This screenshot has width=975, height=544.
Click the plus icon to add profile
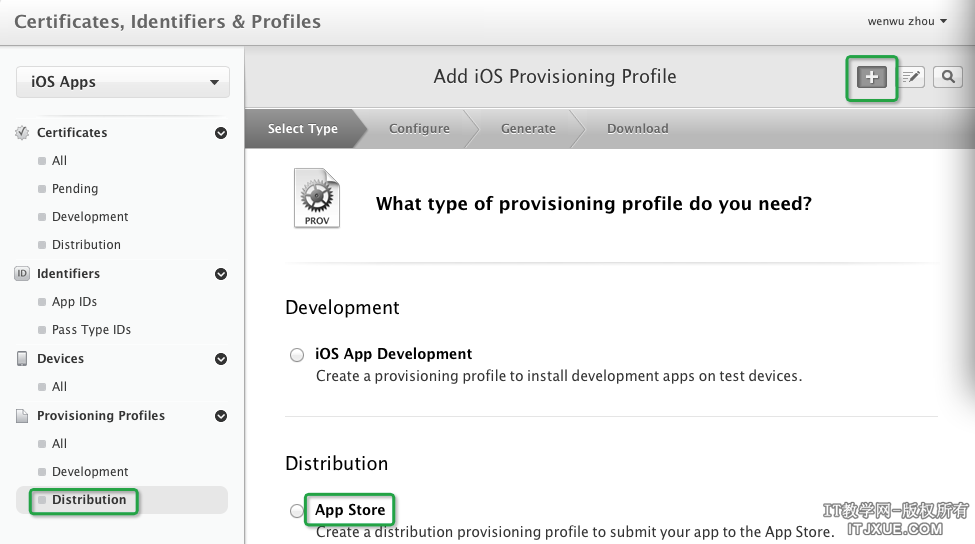[x=872, y=77]
